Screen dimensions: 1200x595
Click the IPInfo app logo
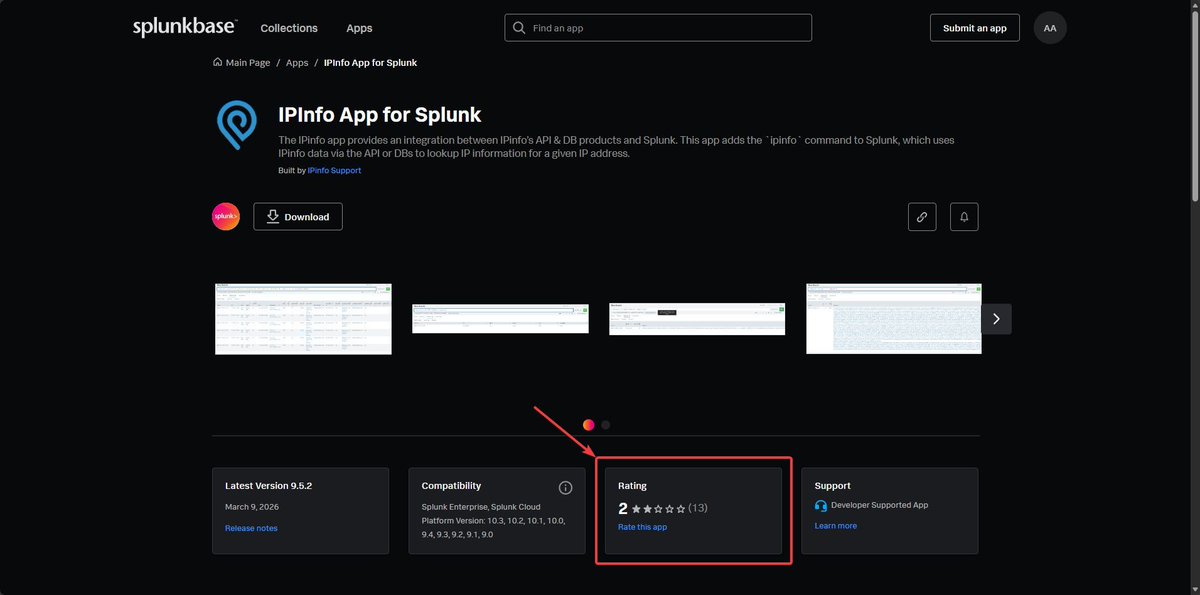click(x=237, y=124)
